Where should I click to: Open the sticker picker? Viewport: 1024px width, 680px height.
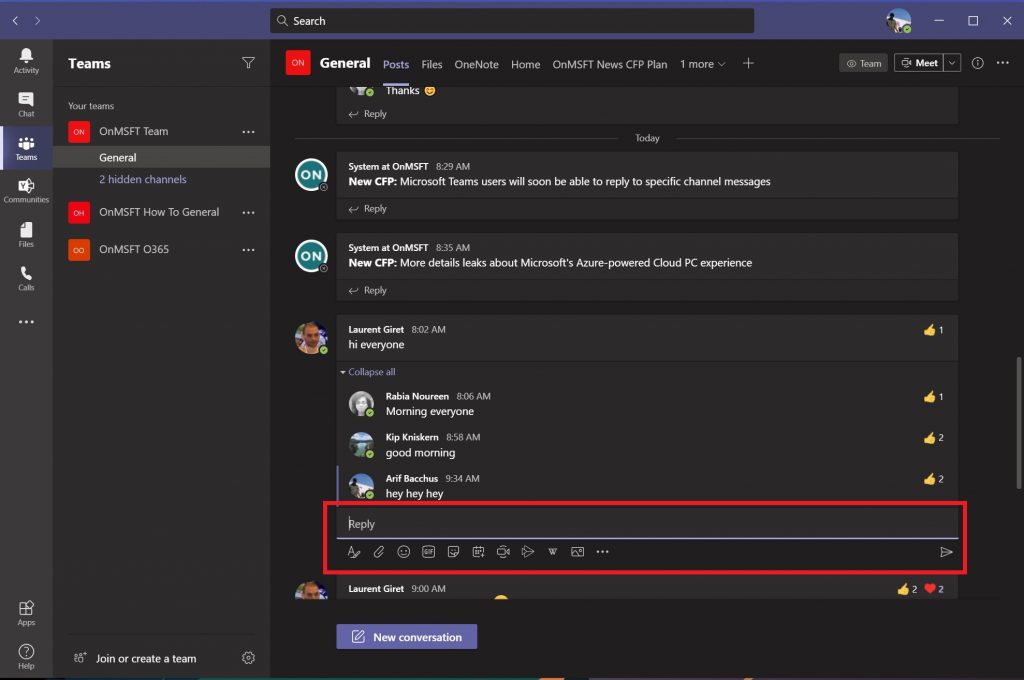pos(453,552)
